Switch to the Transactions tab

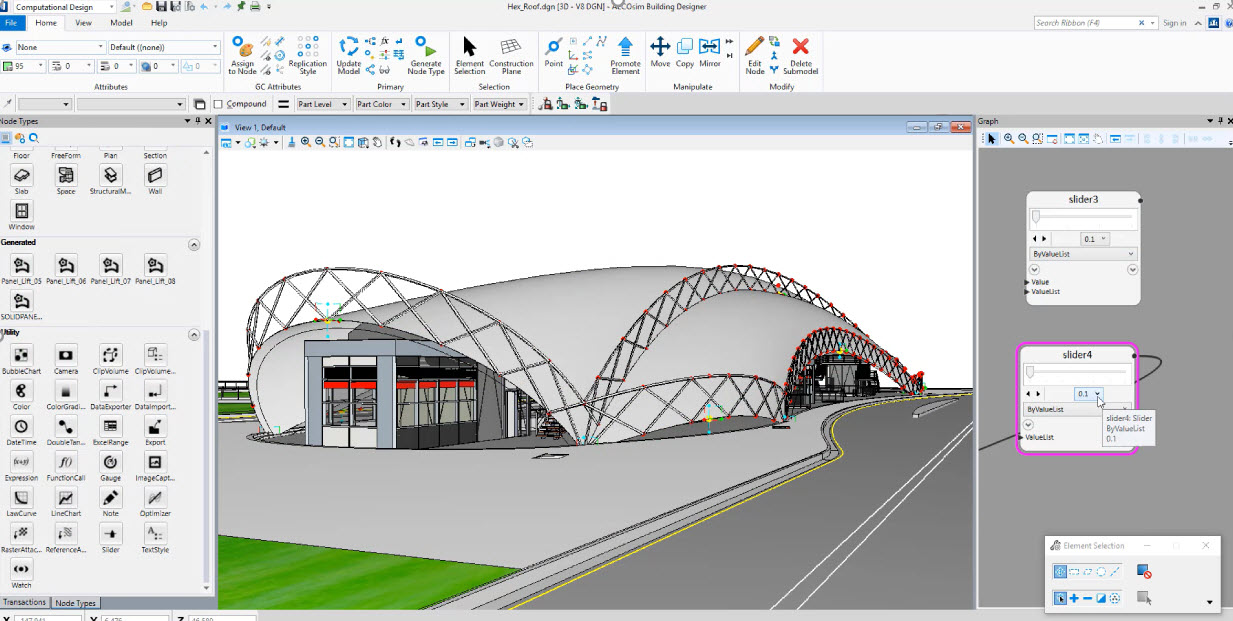click(x=25, y=602)
